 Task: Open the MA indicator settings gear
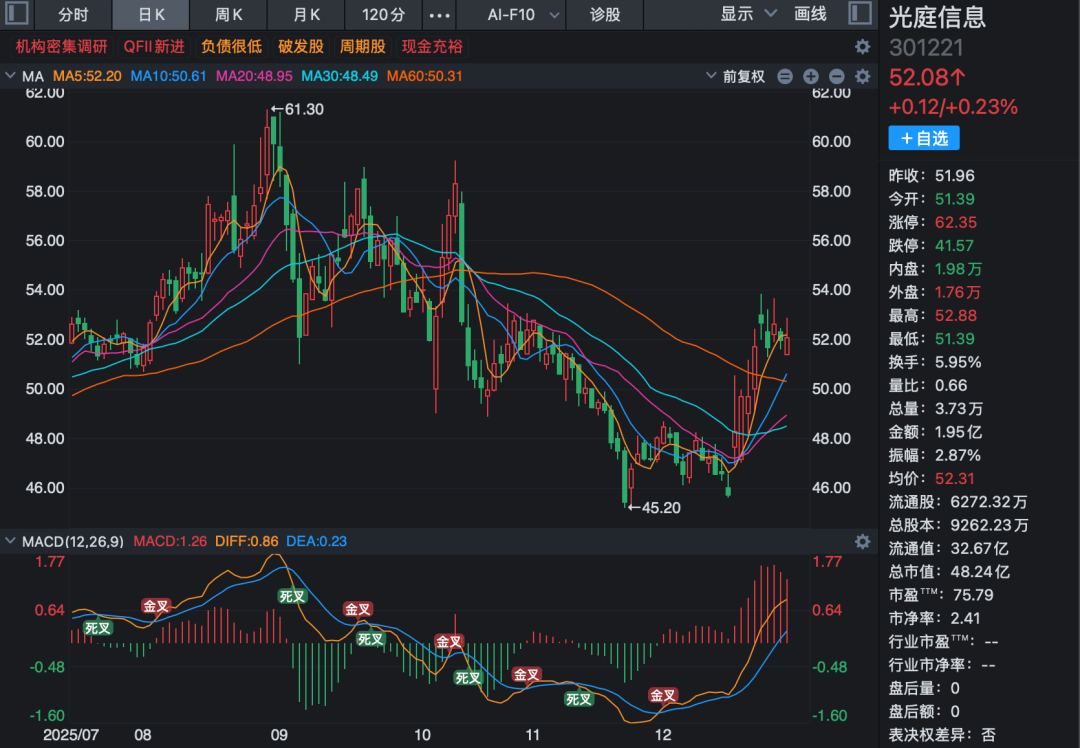point(862,76)
